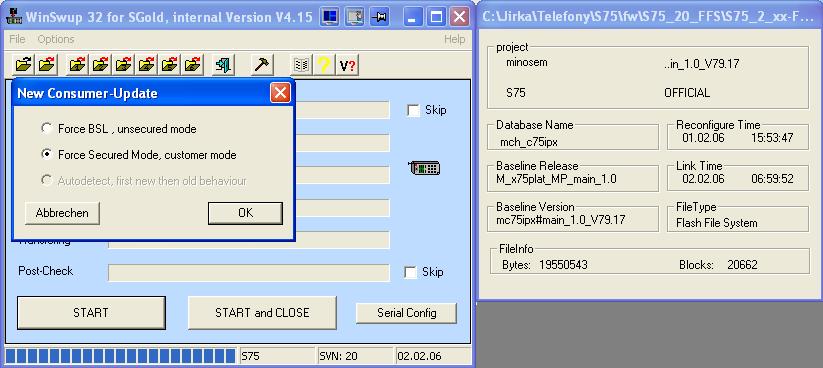
Task: Click the V? version info icon
Action: (347, 65)
